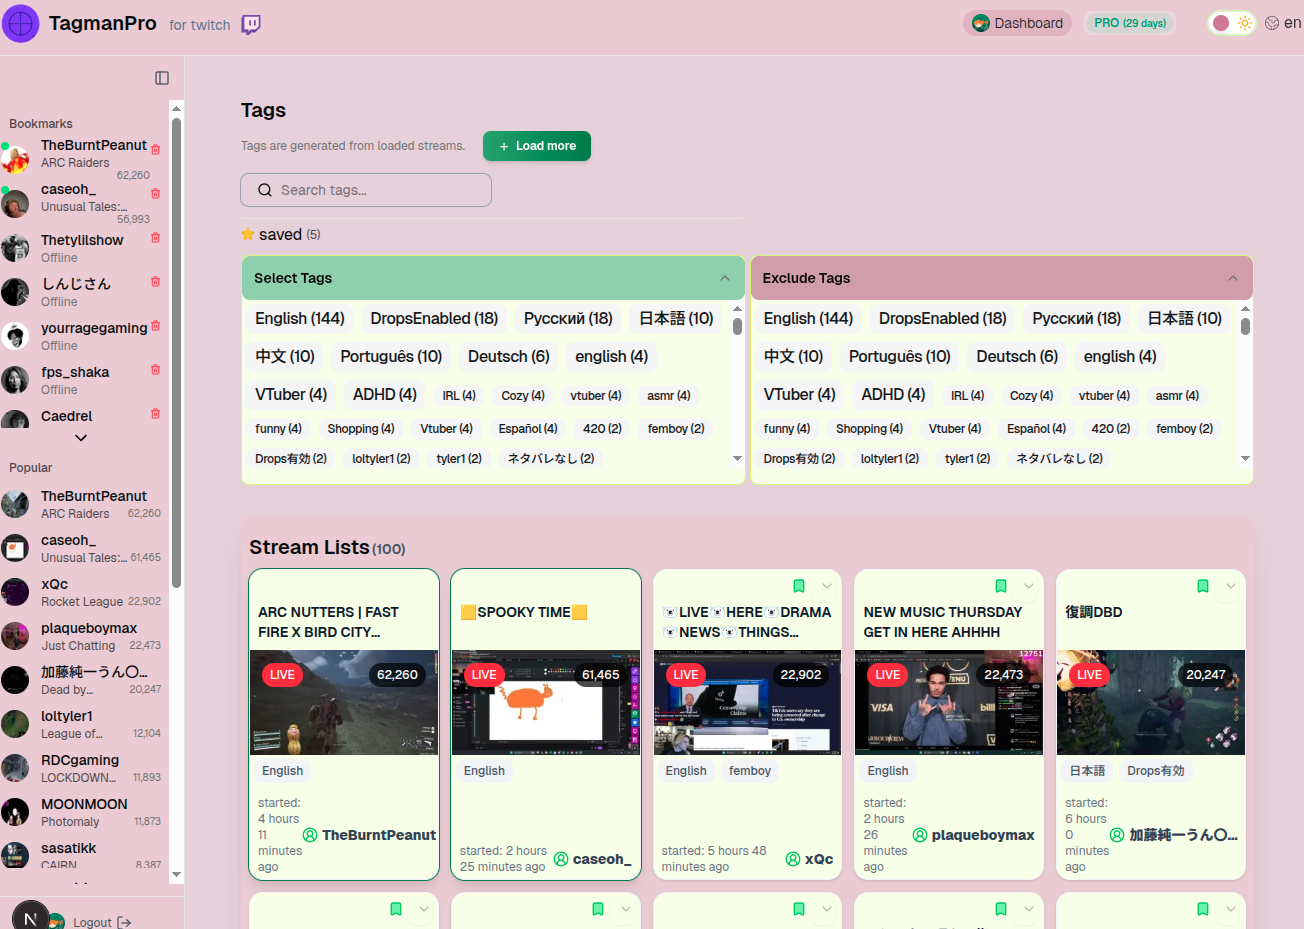
Task: Expand the xQc stream card chevron
Action: 827,586
